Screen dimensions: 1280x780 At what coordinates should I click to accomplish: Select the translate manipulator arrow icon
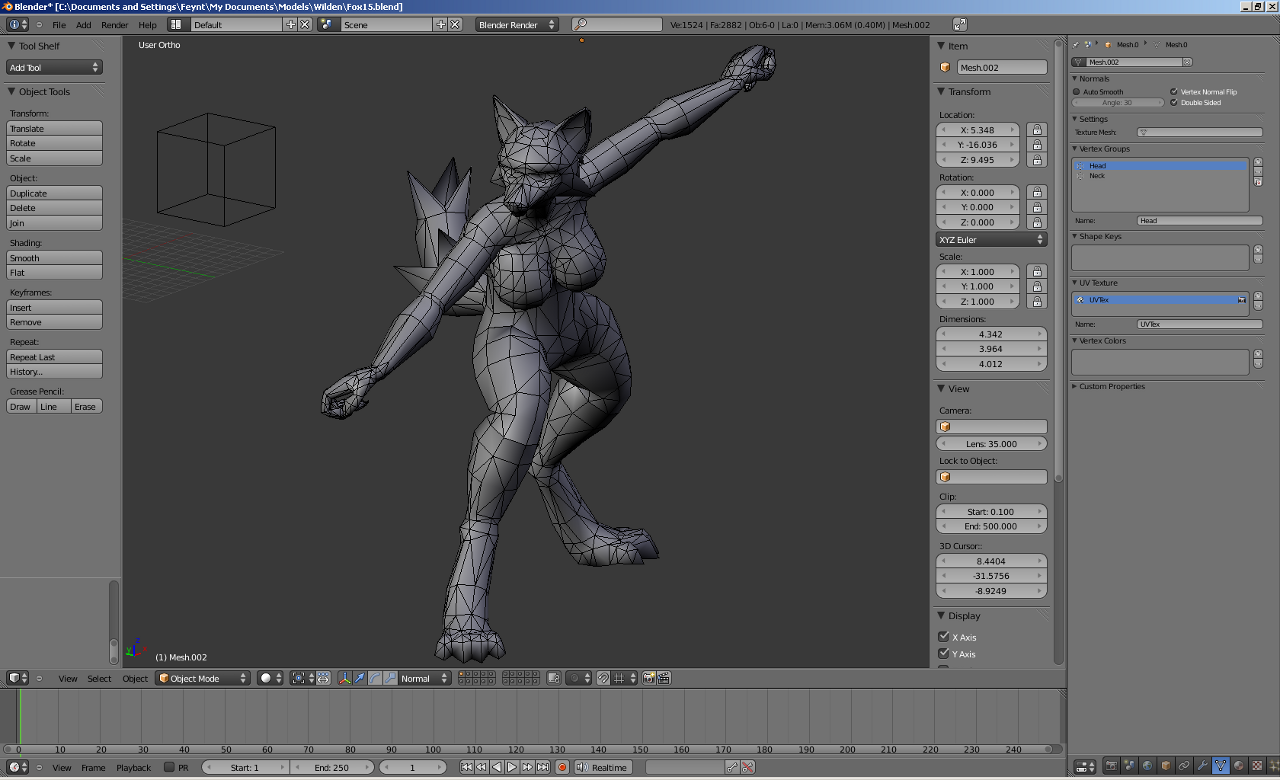pyautogui.click(x=360, y=678)
